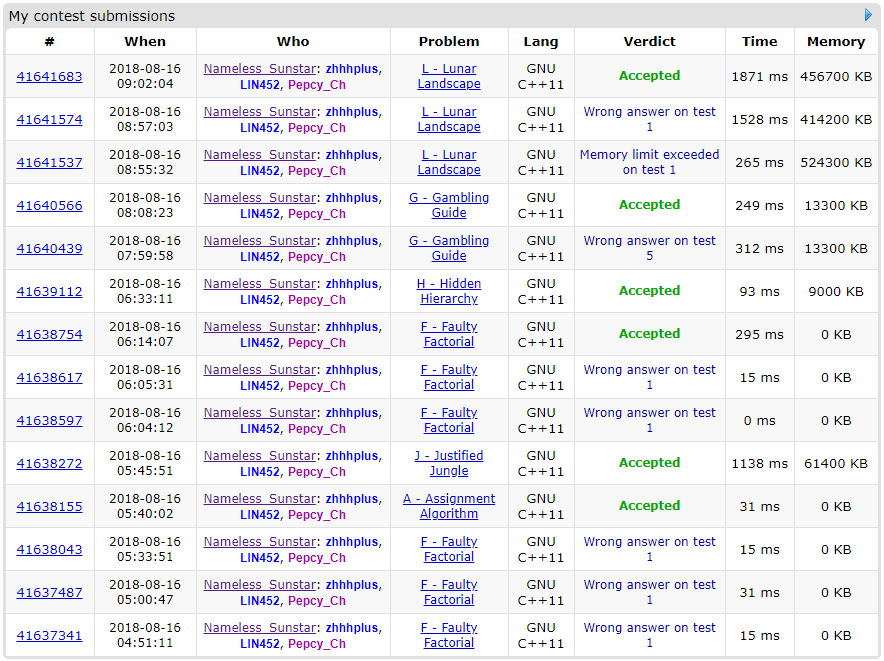Click the Problem column header
This screenshot has height=661, width=884.
tap(449, 42)
